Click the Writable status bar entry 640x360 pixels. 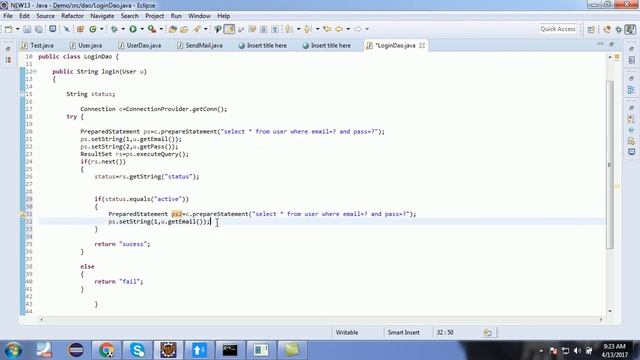[347, 333]
